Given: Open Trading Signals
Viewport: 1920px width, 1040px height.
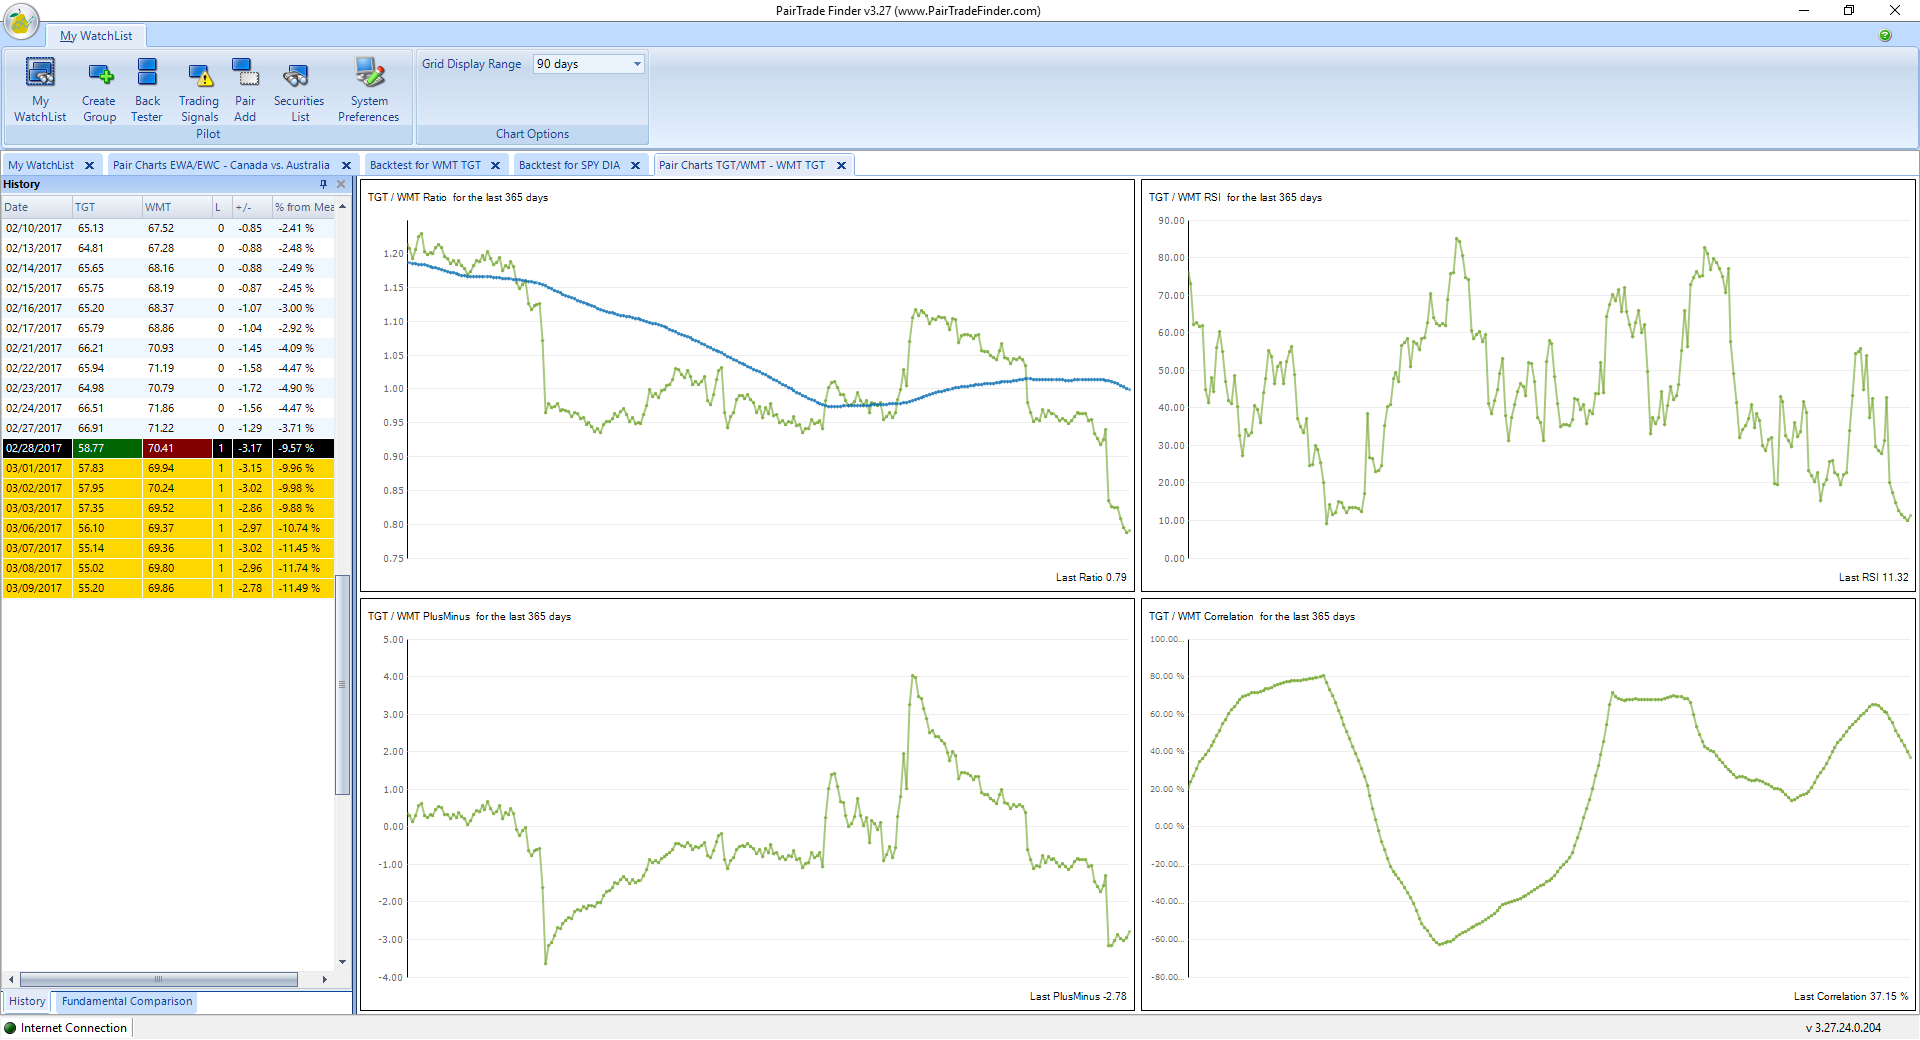Looking at the screenshot, I should [x=199, y=90].
